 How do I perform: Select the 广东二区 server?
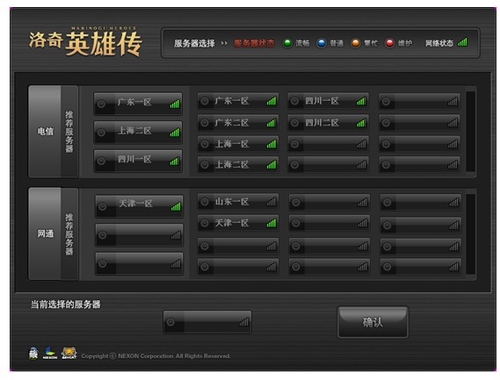click(x=238, y=123)
